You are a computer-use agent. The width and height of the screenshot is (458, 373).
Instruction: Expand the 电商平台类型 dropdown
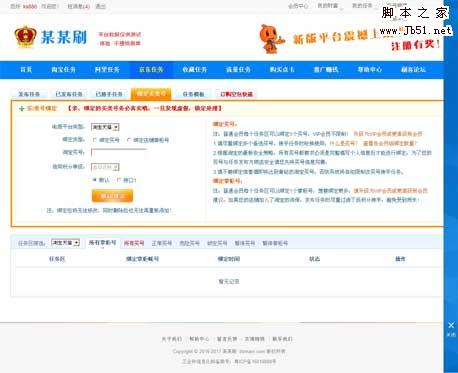click(x=105, y=127)
